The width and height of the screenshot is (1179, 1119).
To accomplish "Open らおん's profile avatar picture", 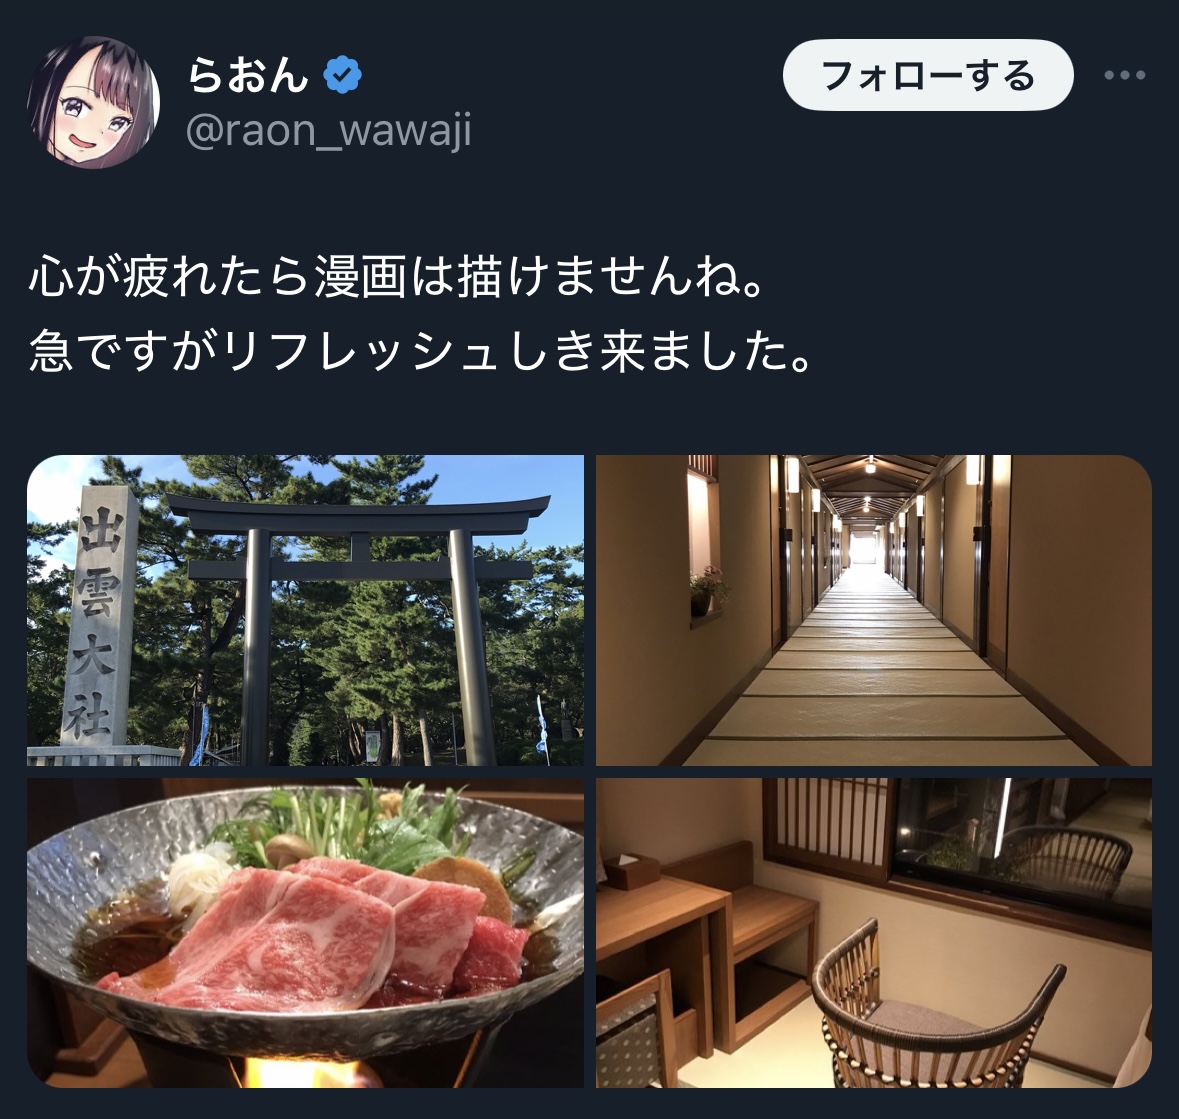I will point(93,102).
